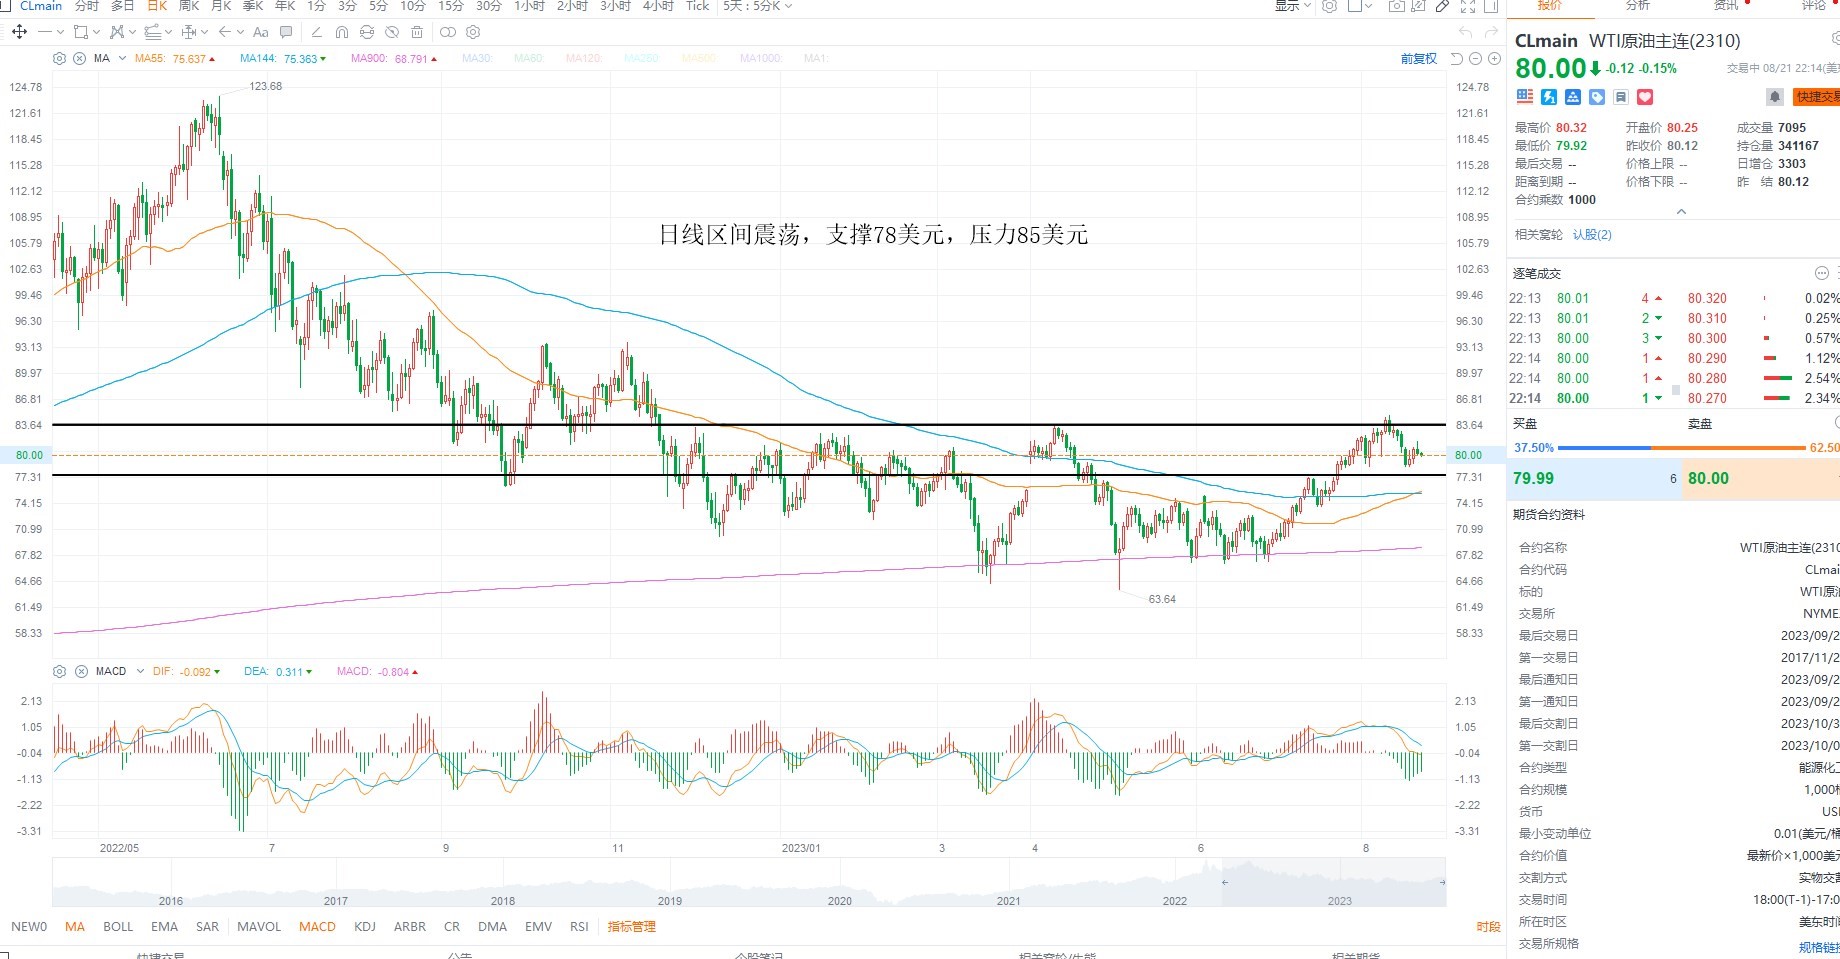Screen dimensions: 1840x959
Task: Select the crosshair move cursor tool
Action: pos(19,32)
